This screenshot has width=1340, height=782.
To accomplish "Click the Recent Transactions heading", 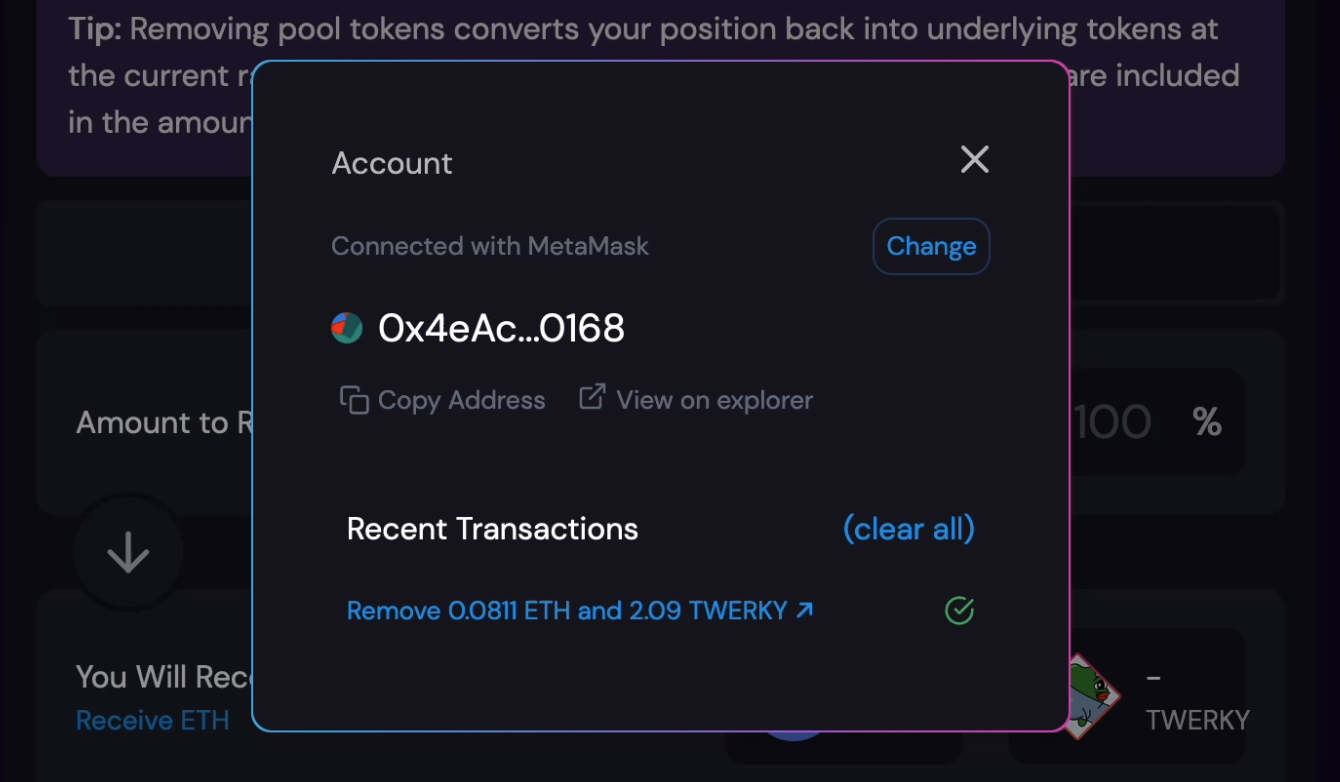I will tap(492, 529).
